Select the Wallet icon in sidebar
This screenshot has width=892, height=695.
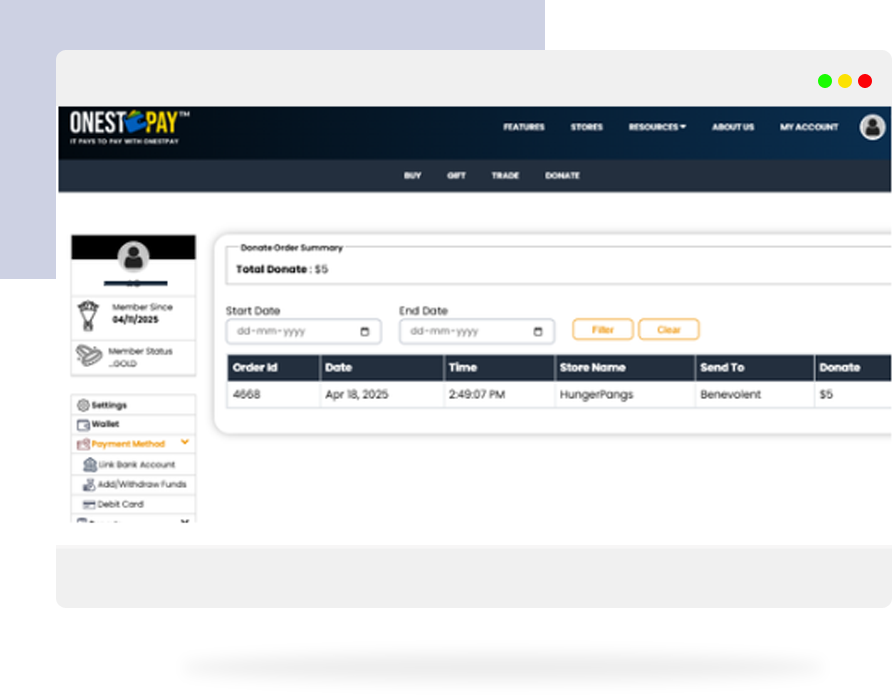pos(83,424)
